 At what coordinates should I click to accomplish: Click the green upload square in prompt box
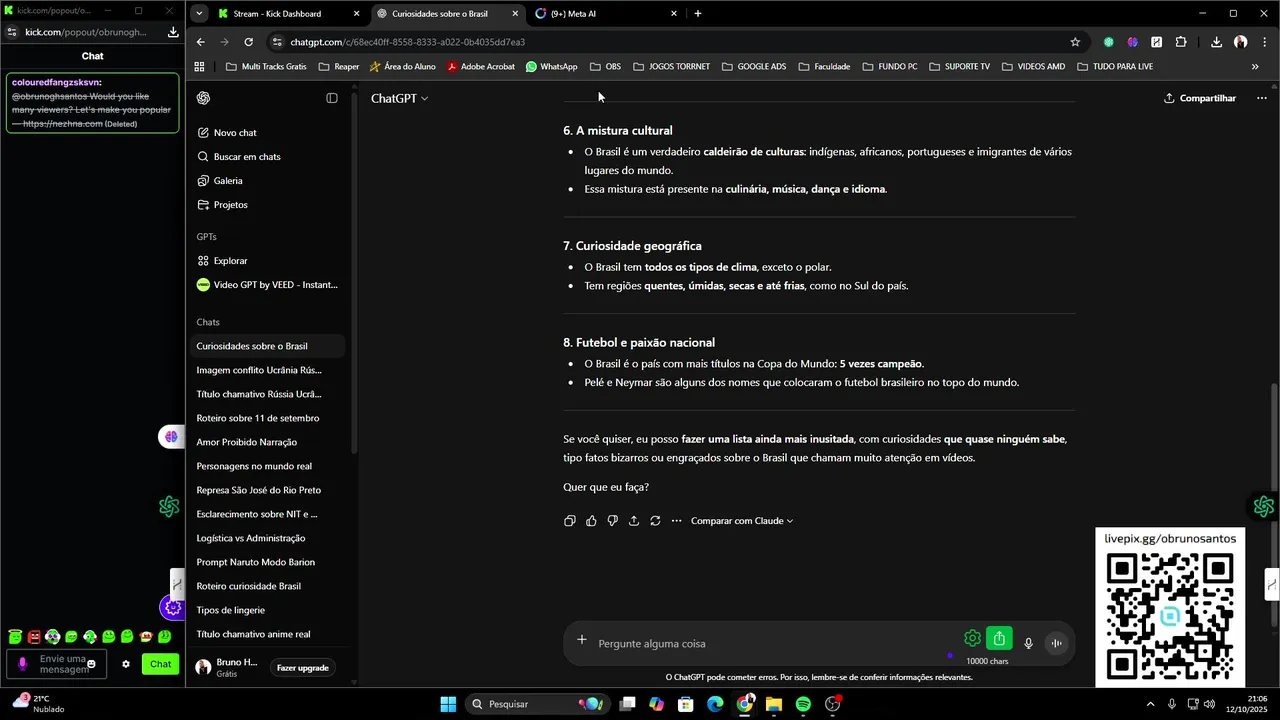click(x=999, y=638)
